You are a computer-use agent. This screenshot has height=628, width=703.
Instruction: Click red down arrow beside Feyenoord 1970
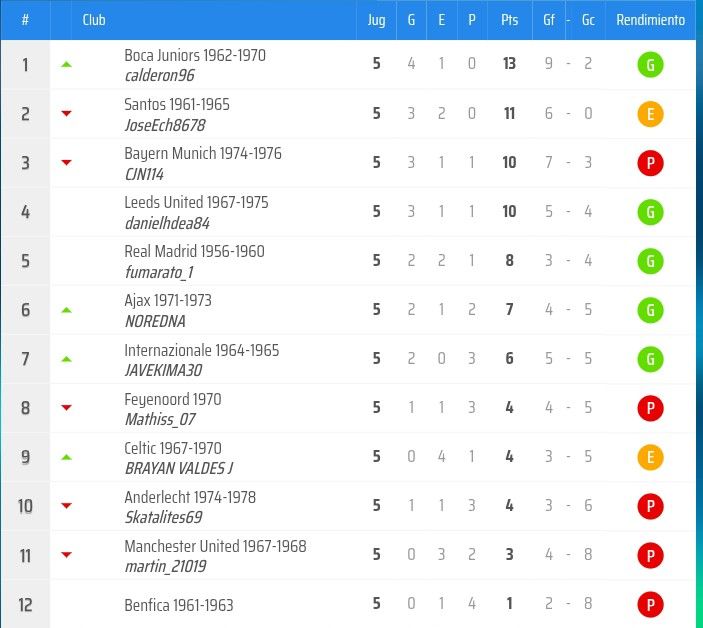click(x=66, y=407)
